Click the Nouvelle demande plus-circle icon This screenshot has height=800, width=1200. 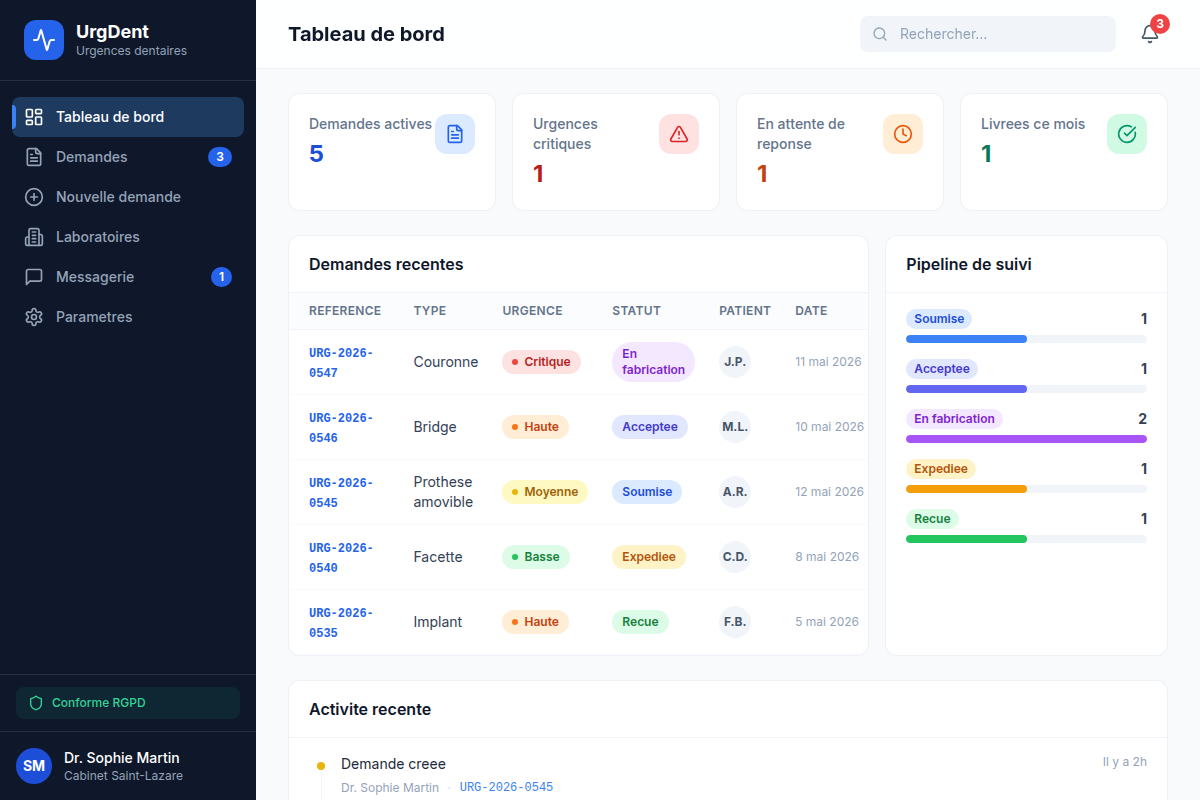(34, 197)
